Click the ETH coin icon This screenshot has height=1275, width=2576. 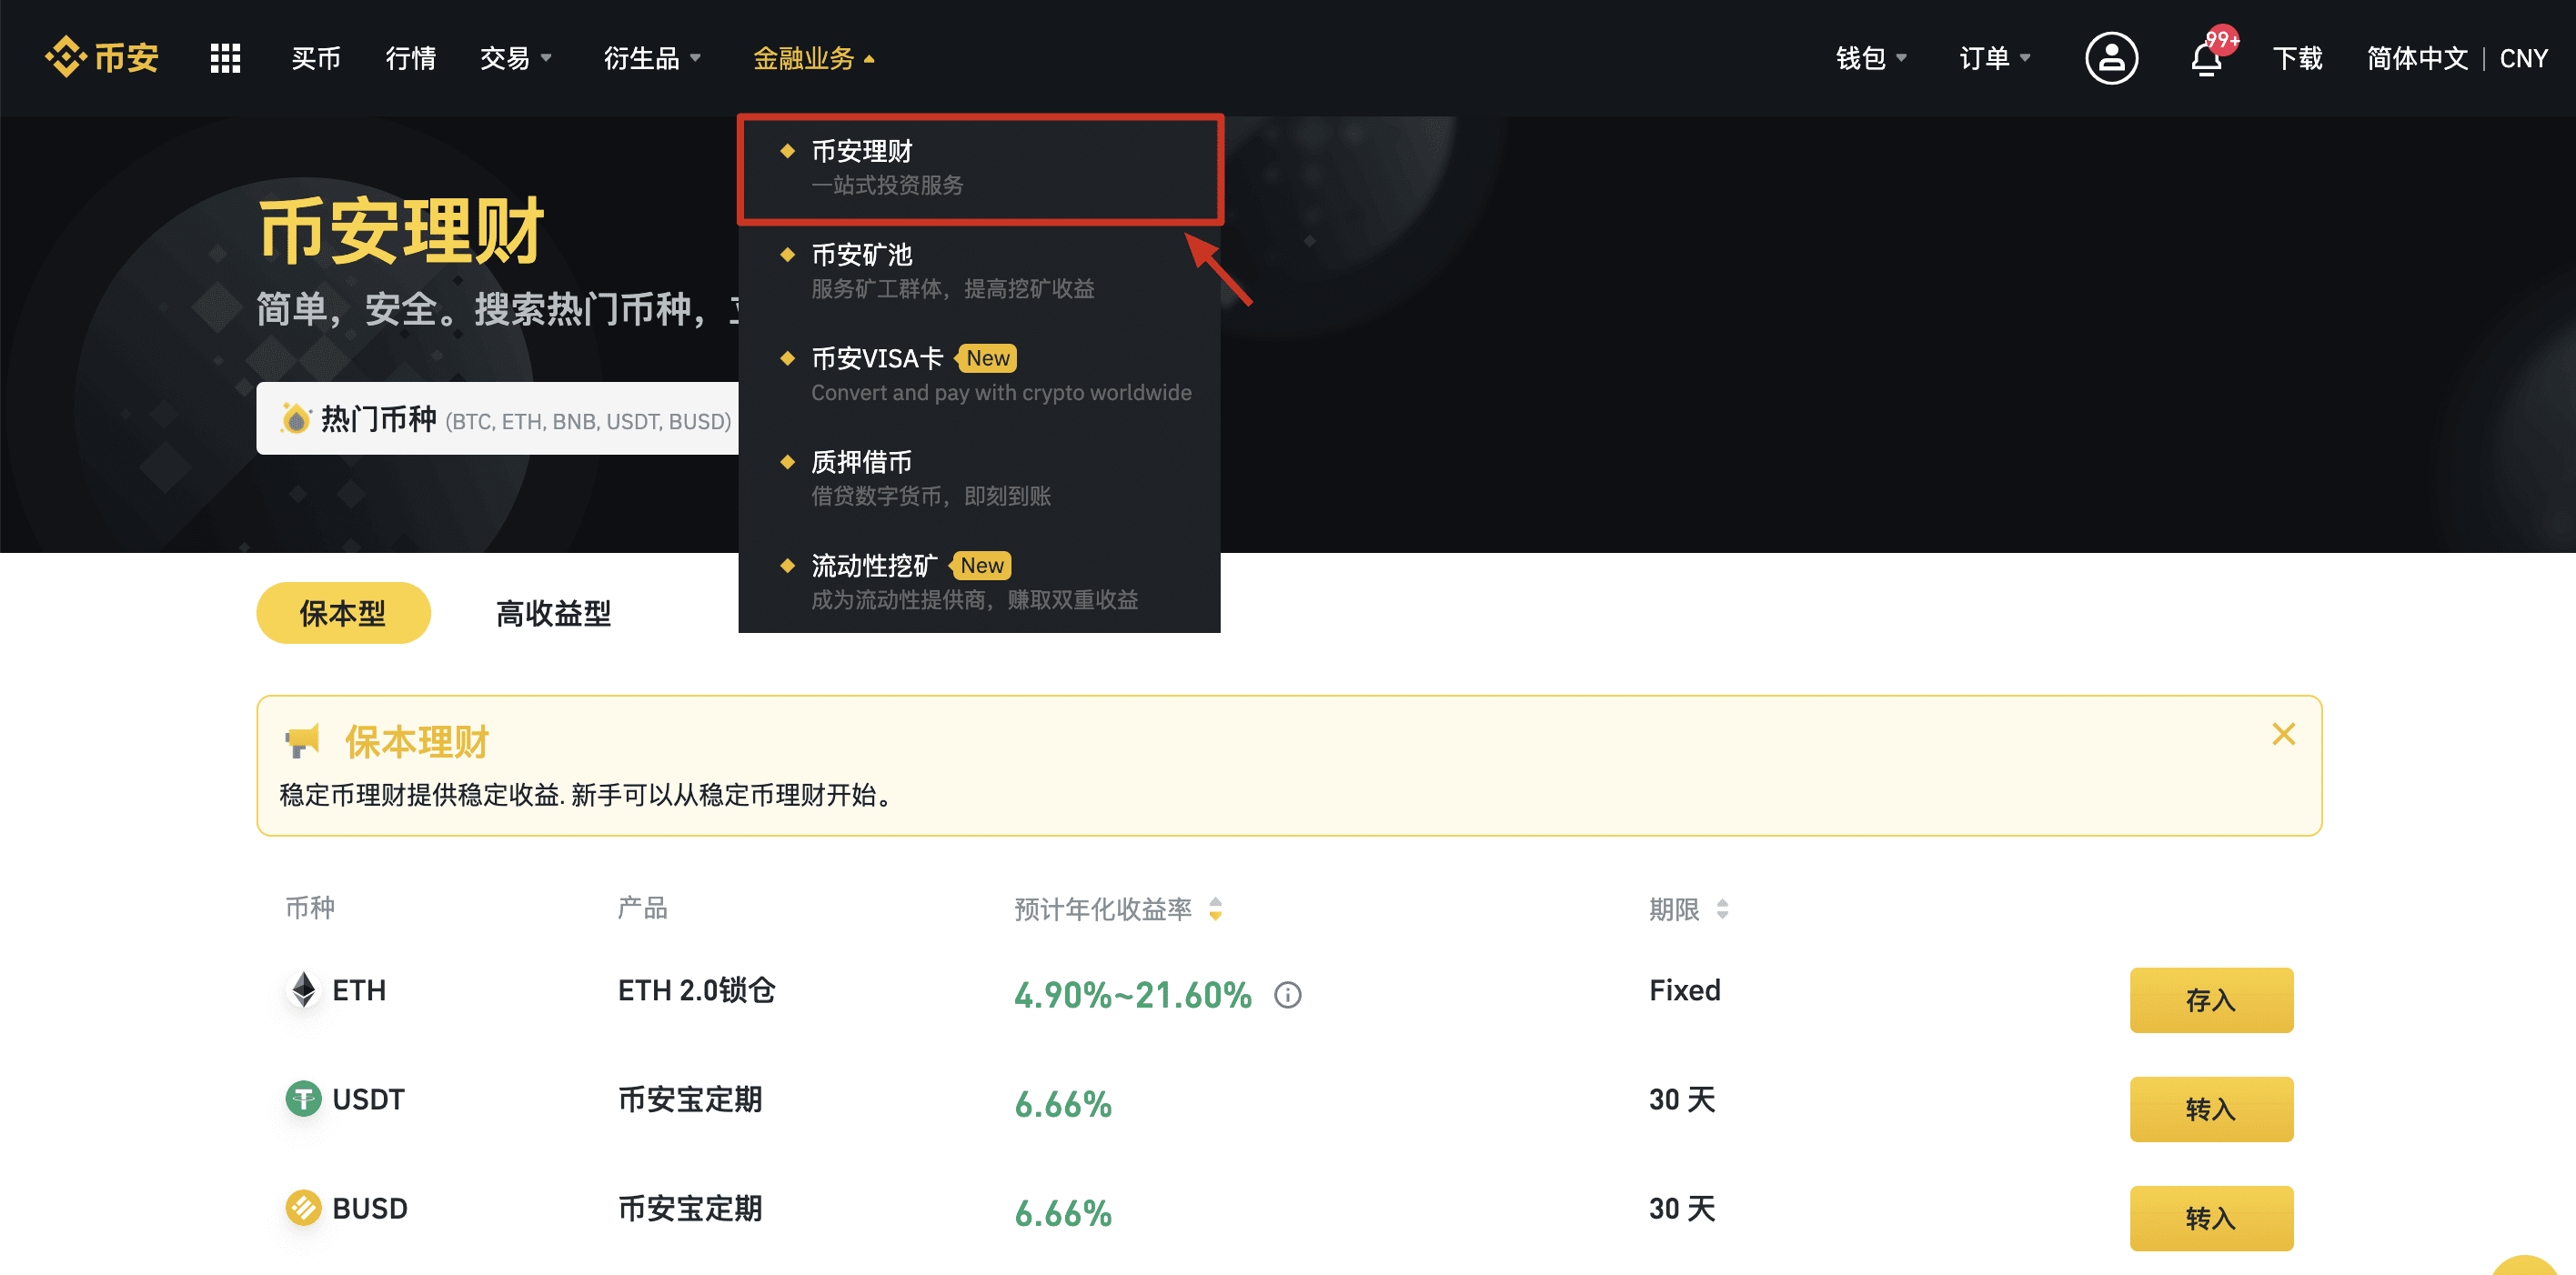pyautogui.click(x=303, y=990)
